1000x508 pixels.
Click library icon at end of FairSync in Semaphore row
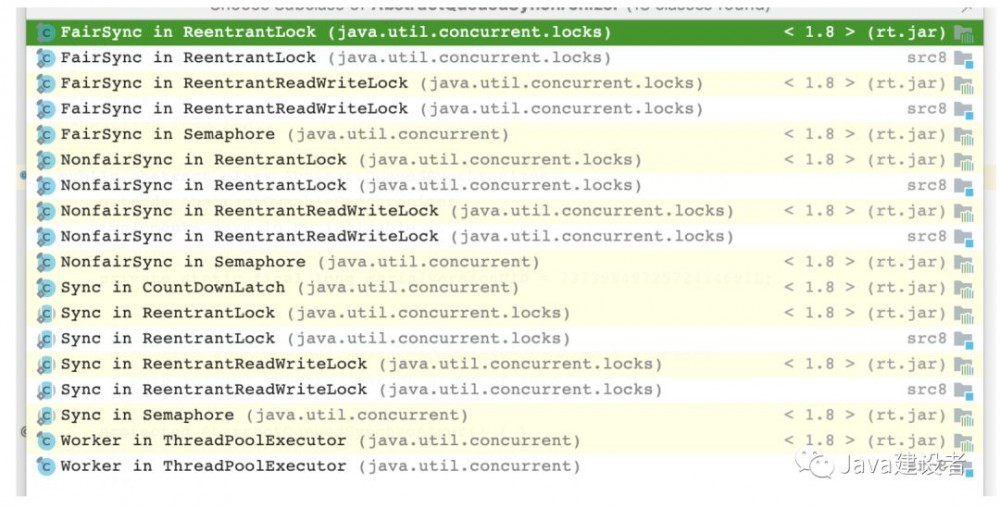click(963, 134)
